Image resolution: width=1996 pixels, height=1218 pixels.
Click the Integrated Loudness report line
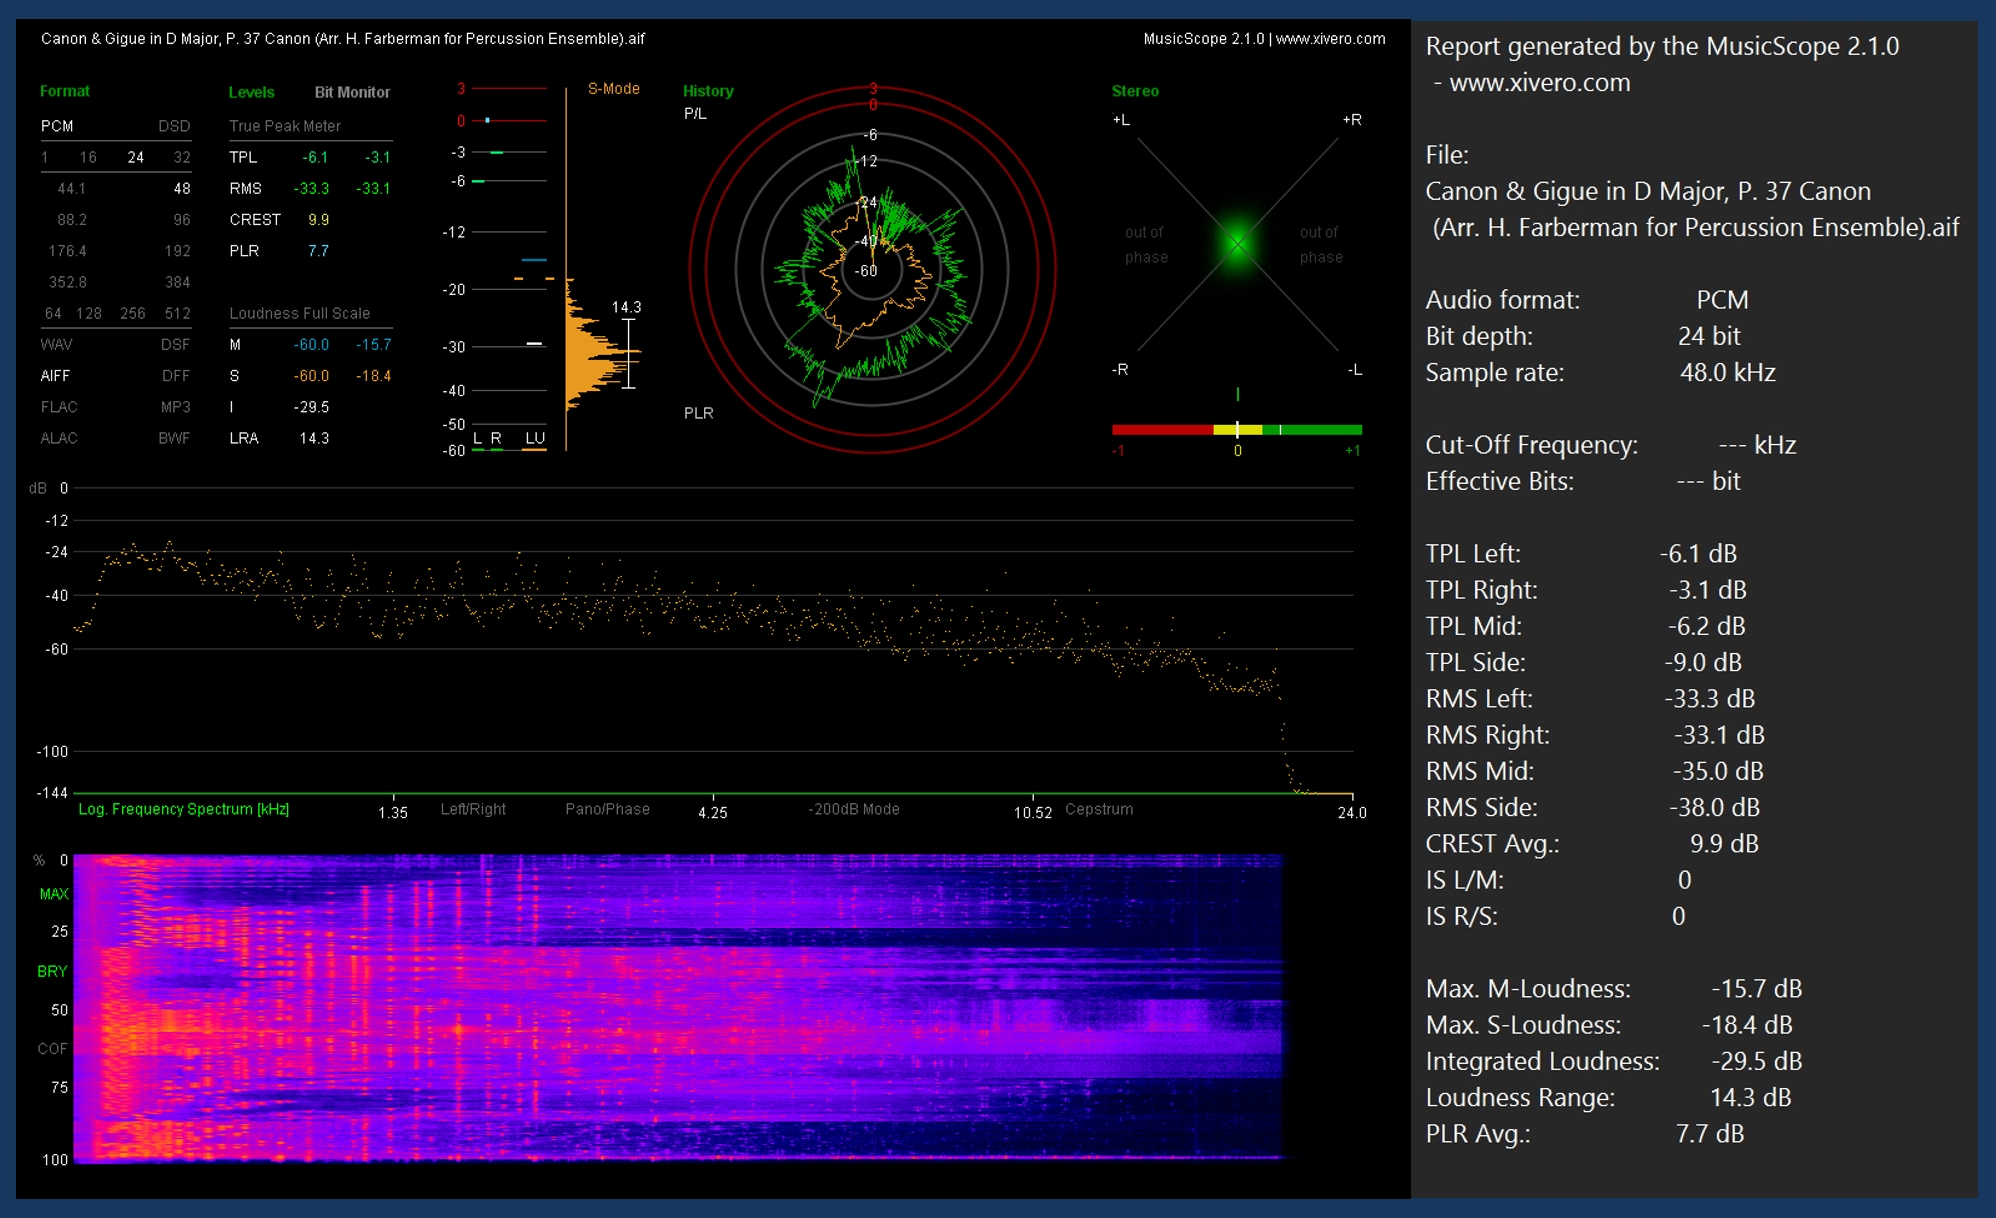1614,1061
